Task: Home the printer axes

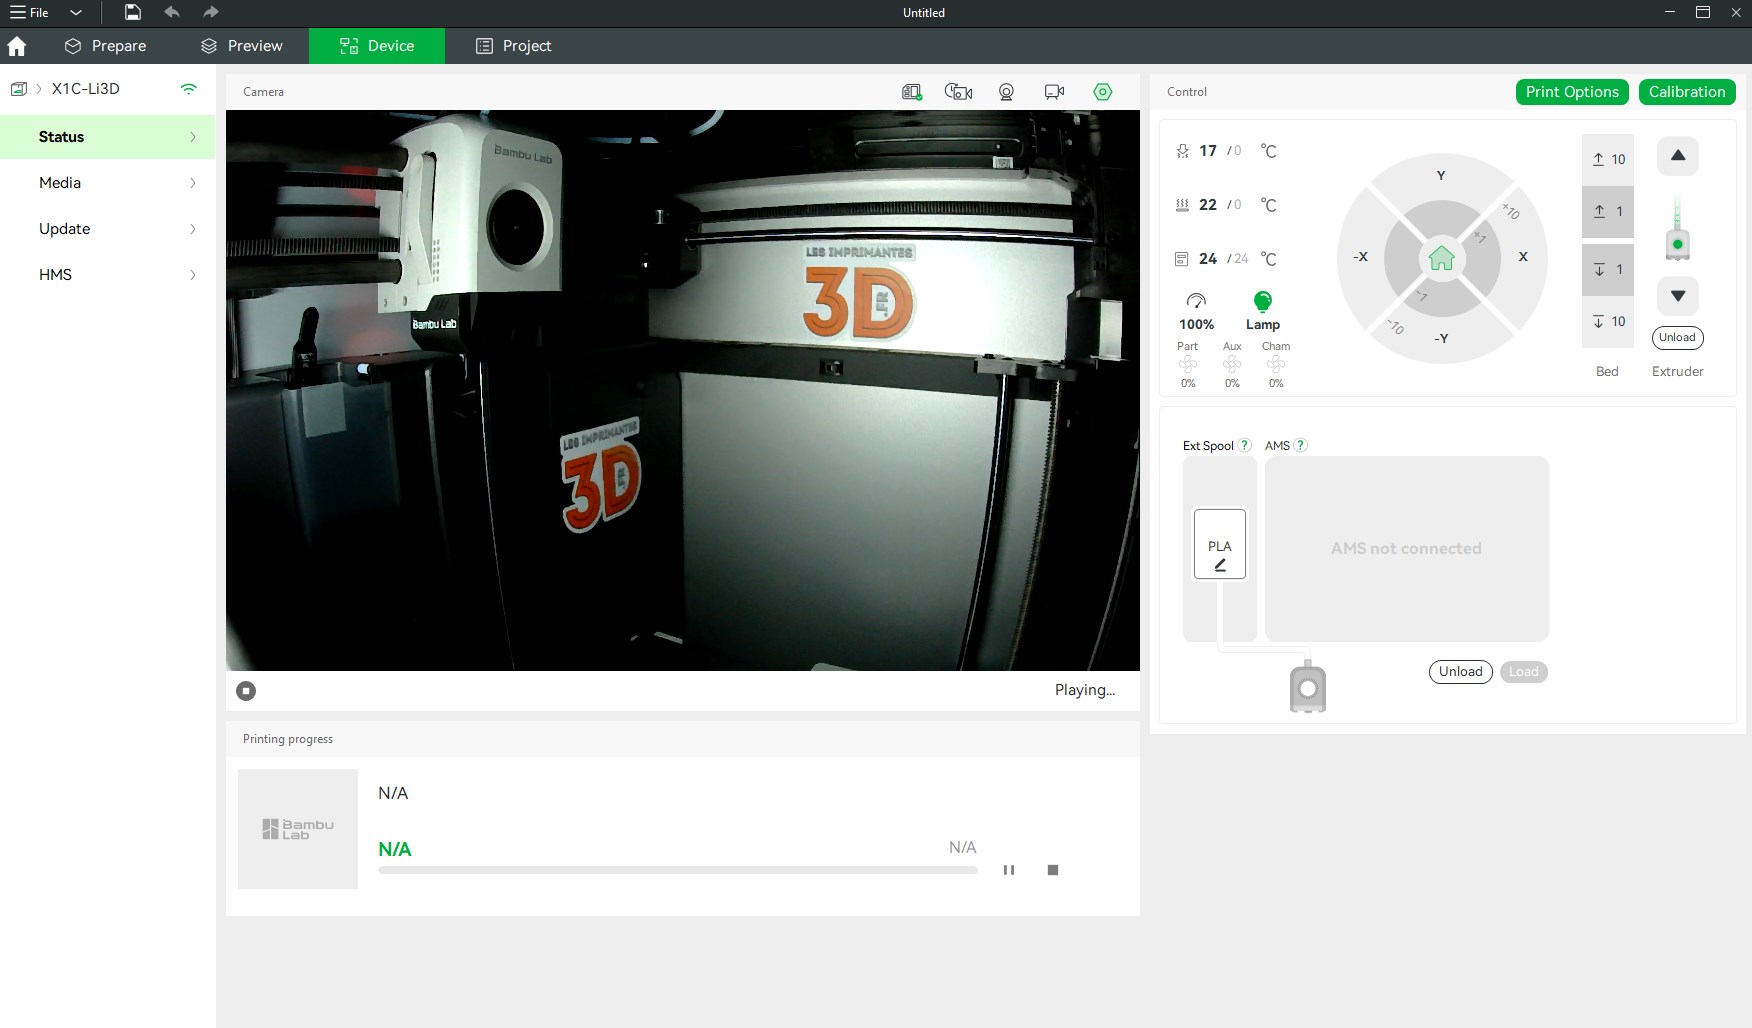Action: tap(1441, 258)
